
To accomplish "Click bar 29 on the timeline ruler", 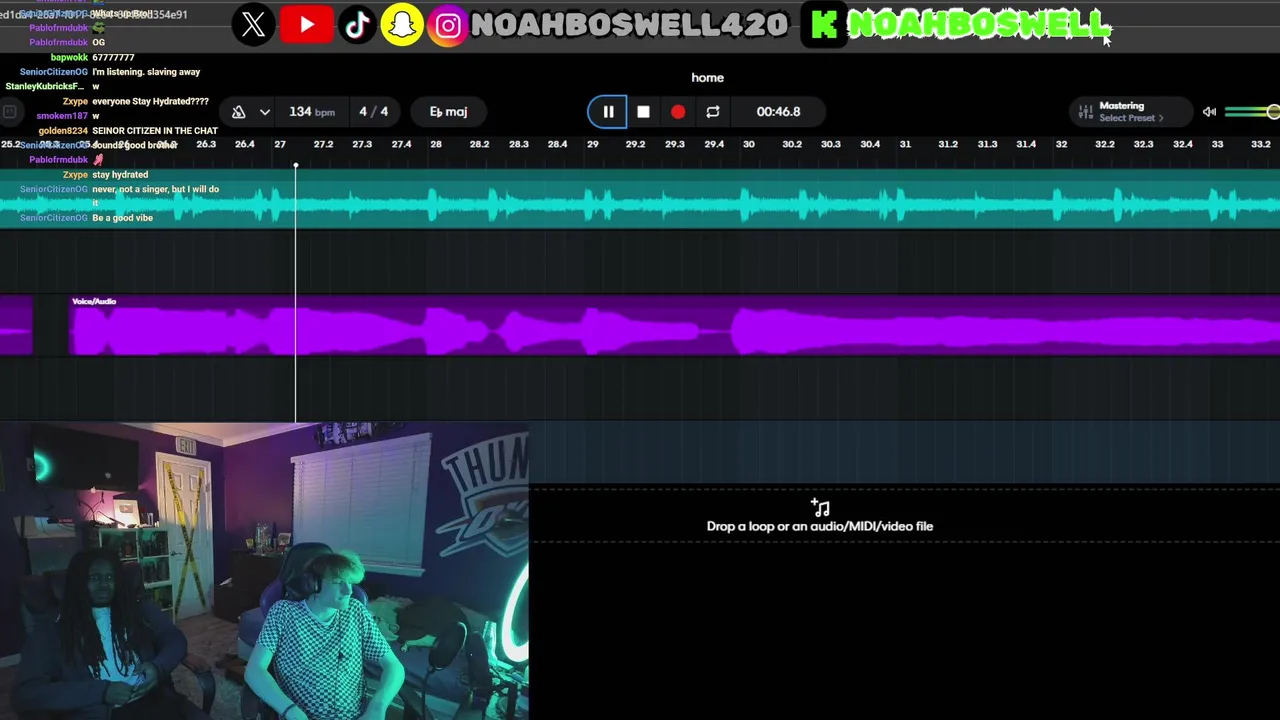I will coord(592,144).
